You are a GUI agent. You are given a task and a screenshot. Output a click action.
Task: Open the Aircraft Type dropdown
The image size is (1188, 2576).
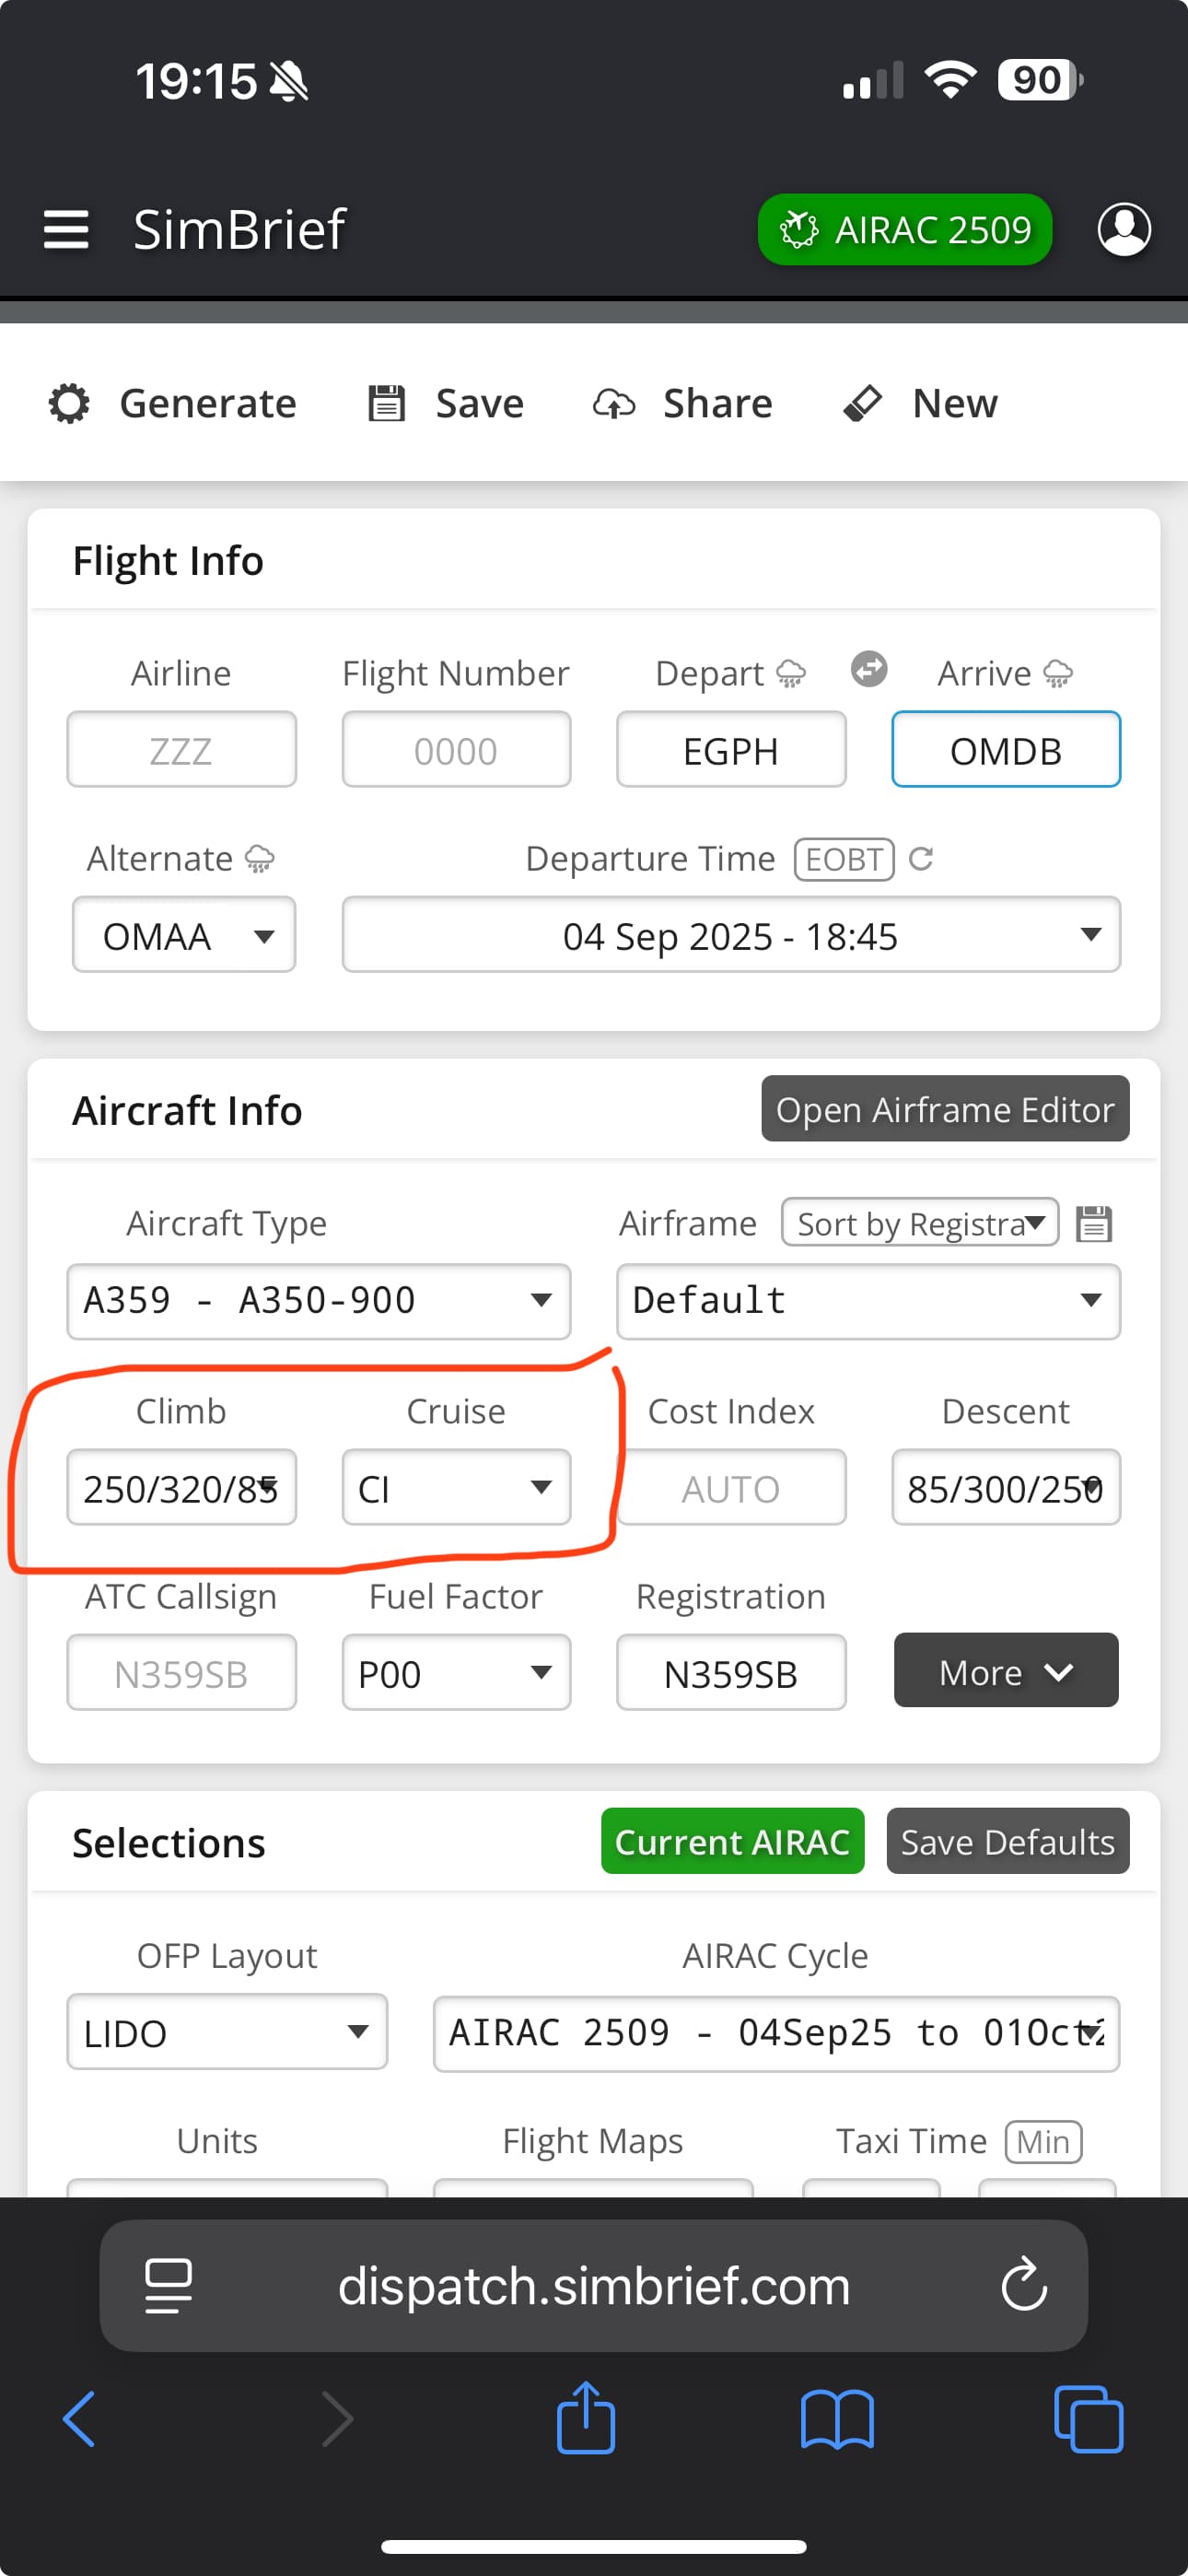[318, 1301]
